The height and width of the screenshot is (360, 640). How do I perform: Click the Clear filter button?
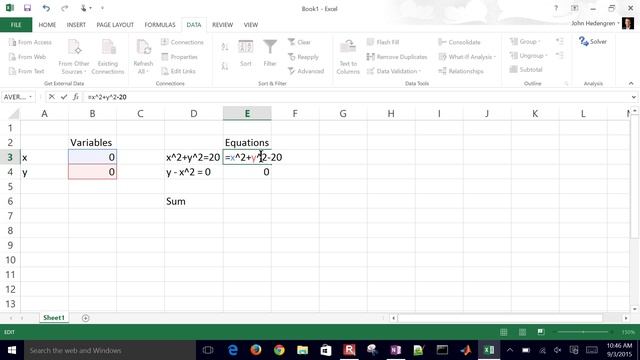pos(299,42)
